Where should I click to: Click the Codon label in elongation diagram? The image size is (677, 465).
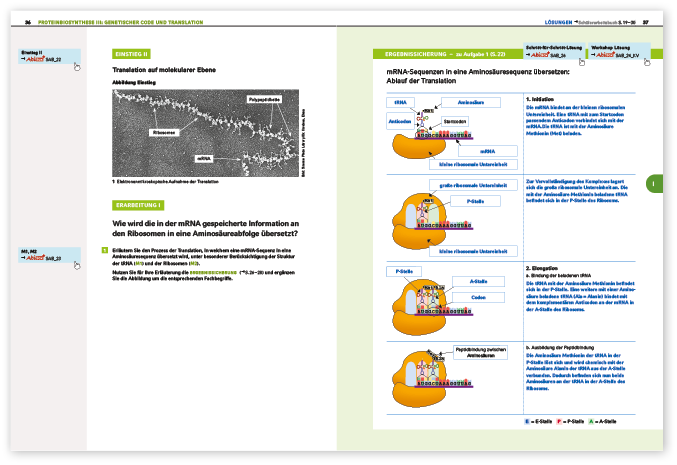tap(479, 297)
